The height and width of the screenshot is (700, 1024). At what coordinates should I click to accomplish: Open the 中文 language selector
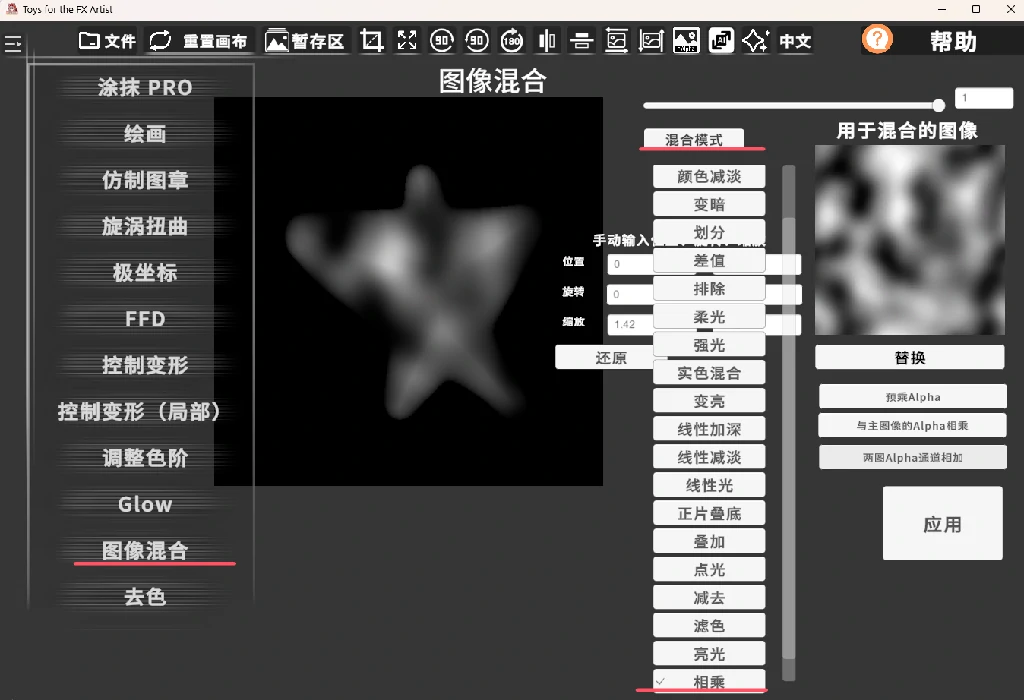[795, 41]
